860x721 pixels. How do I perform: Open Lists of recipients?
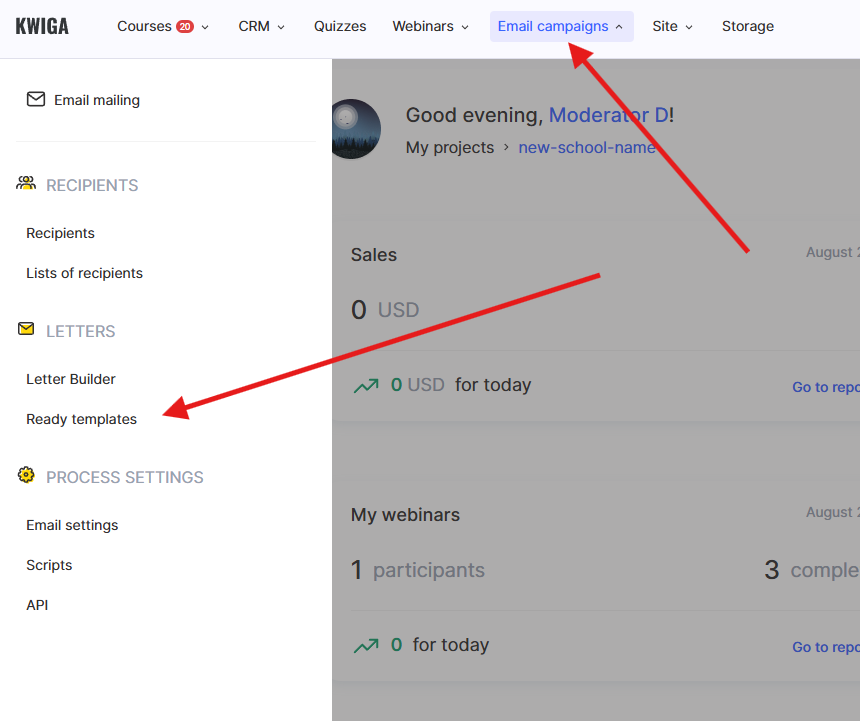tap(84, 273)
